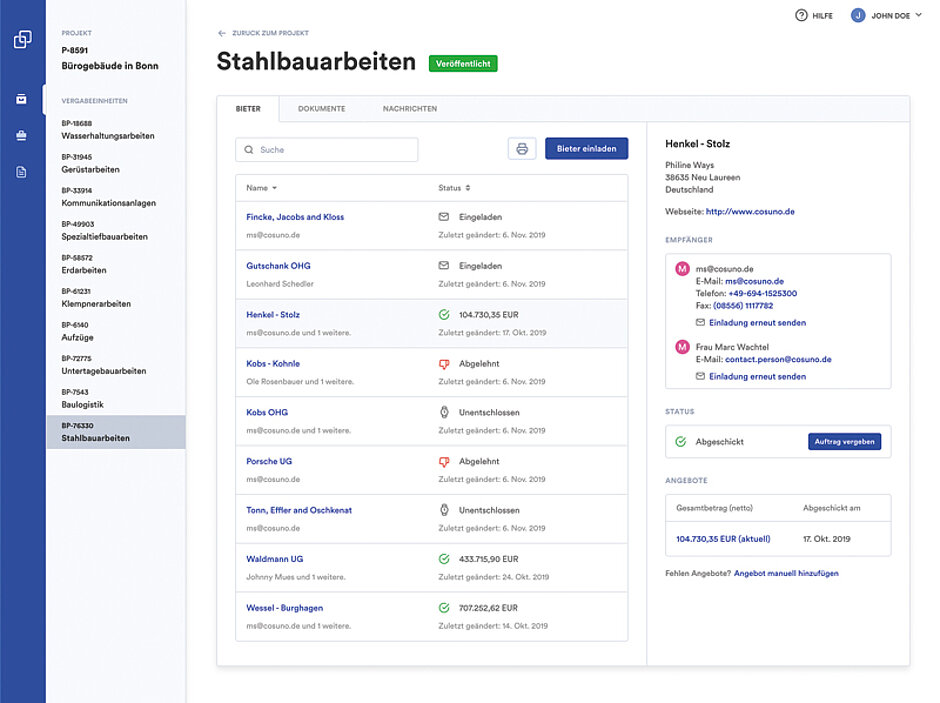Click the green checkmark icon for Waldmann UG
The height and width of the screenshot is (703, 940).
click(444, 559)
